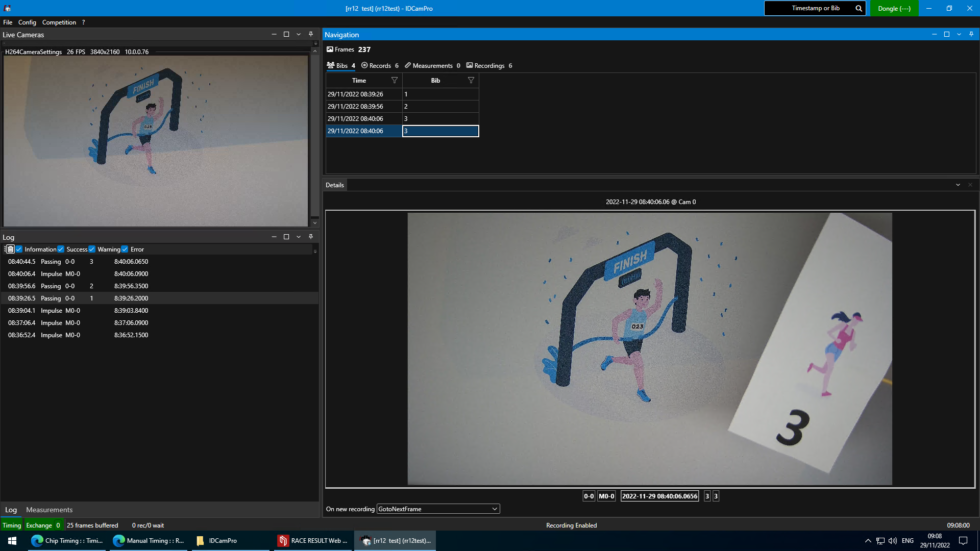Uncheck the Information log filter

click(x=19, y=249)
